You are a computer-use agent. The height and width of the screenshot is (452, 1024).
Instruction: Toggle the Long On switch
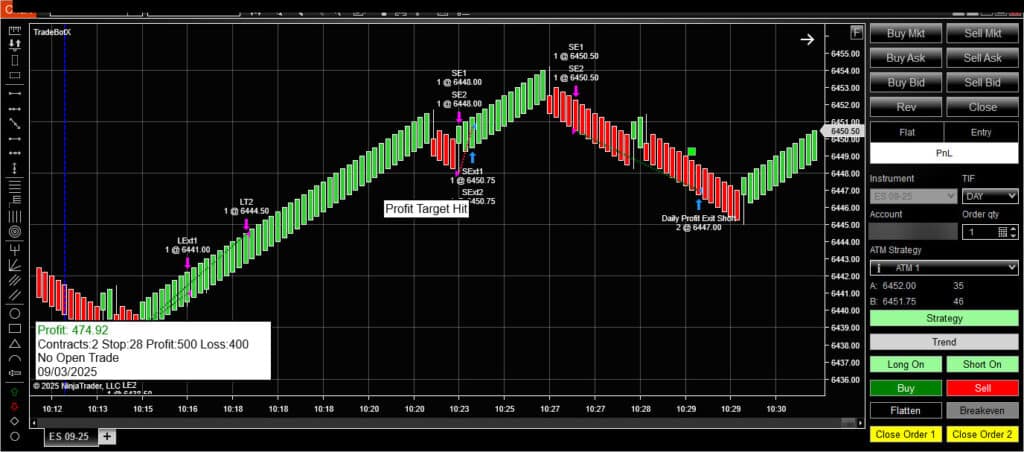pos(906,364)
